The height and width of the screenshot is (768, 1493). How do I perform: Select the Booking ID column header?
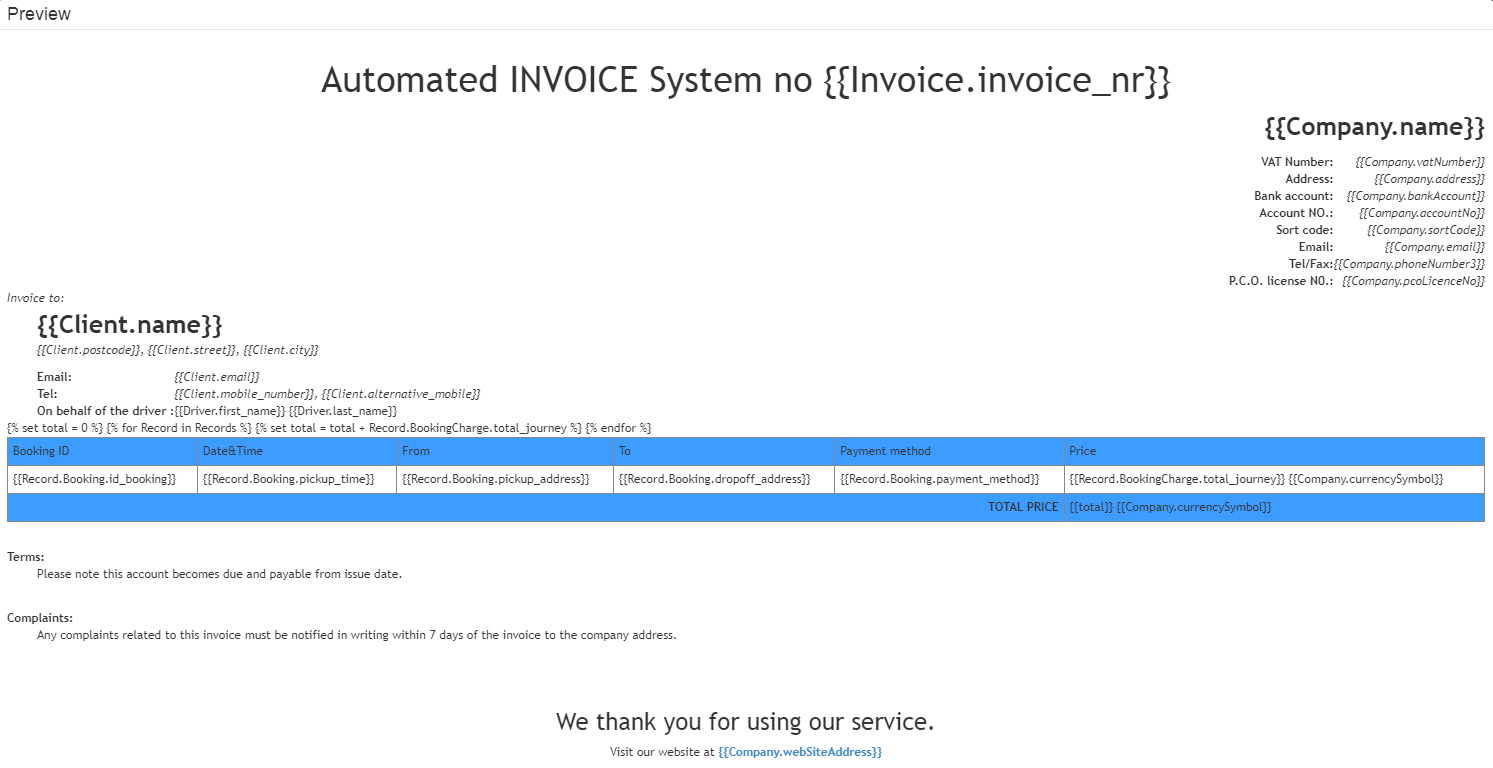click(40, 451)
